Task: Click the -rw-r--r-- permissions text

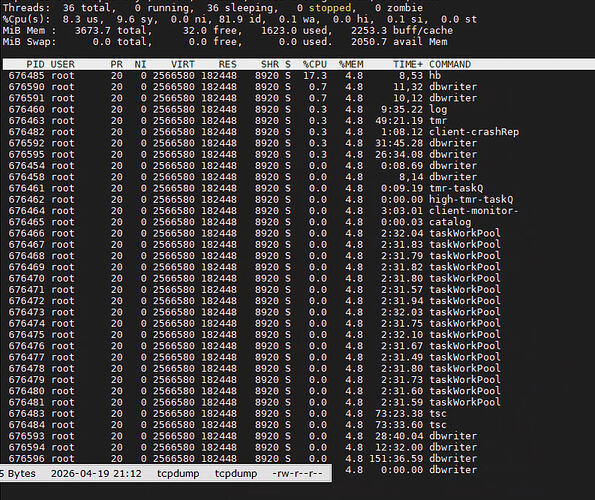Action: tap(297, 473)
